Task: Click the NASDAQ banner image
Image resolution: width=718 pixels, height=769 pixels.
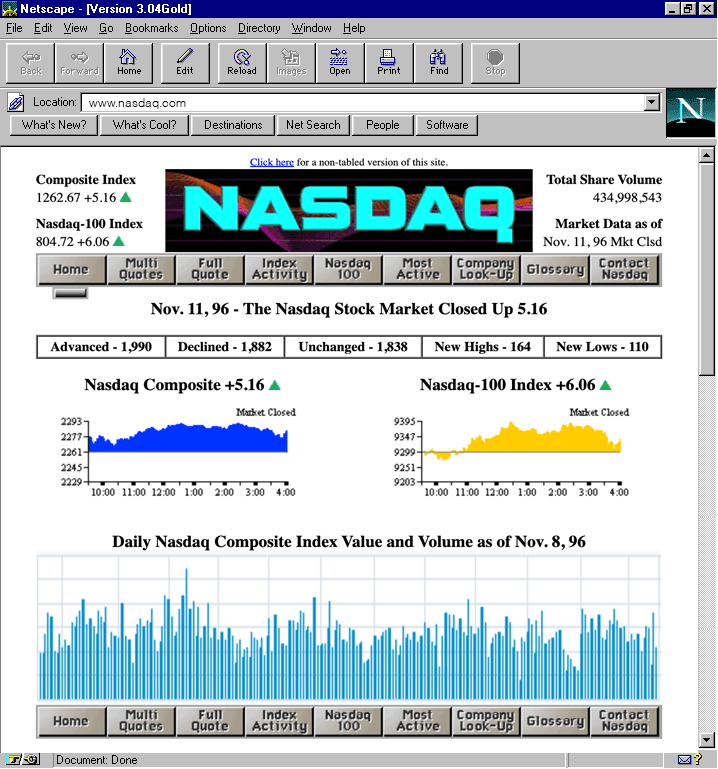Action: [349, 210]
